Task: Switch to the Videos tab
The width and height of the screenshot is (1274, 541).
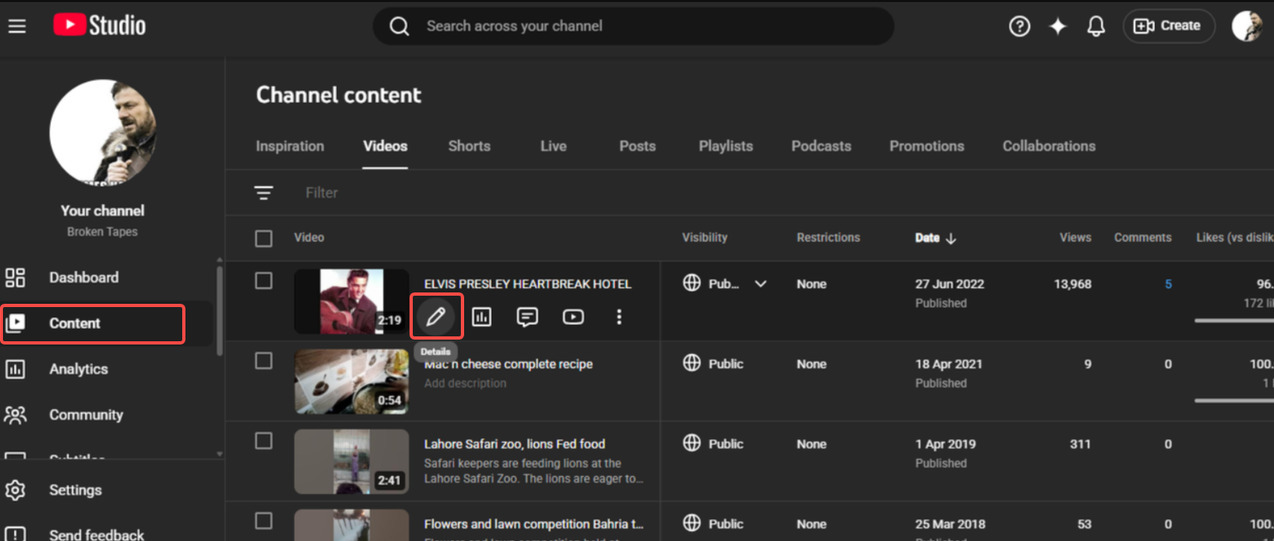Action: (385, 146)
